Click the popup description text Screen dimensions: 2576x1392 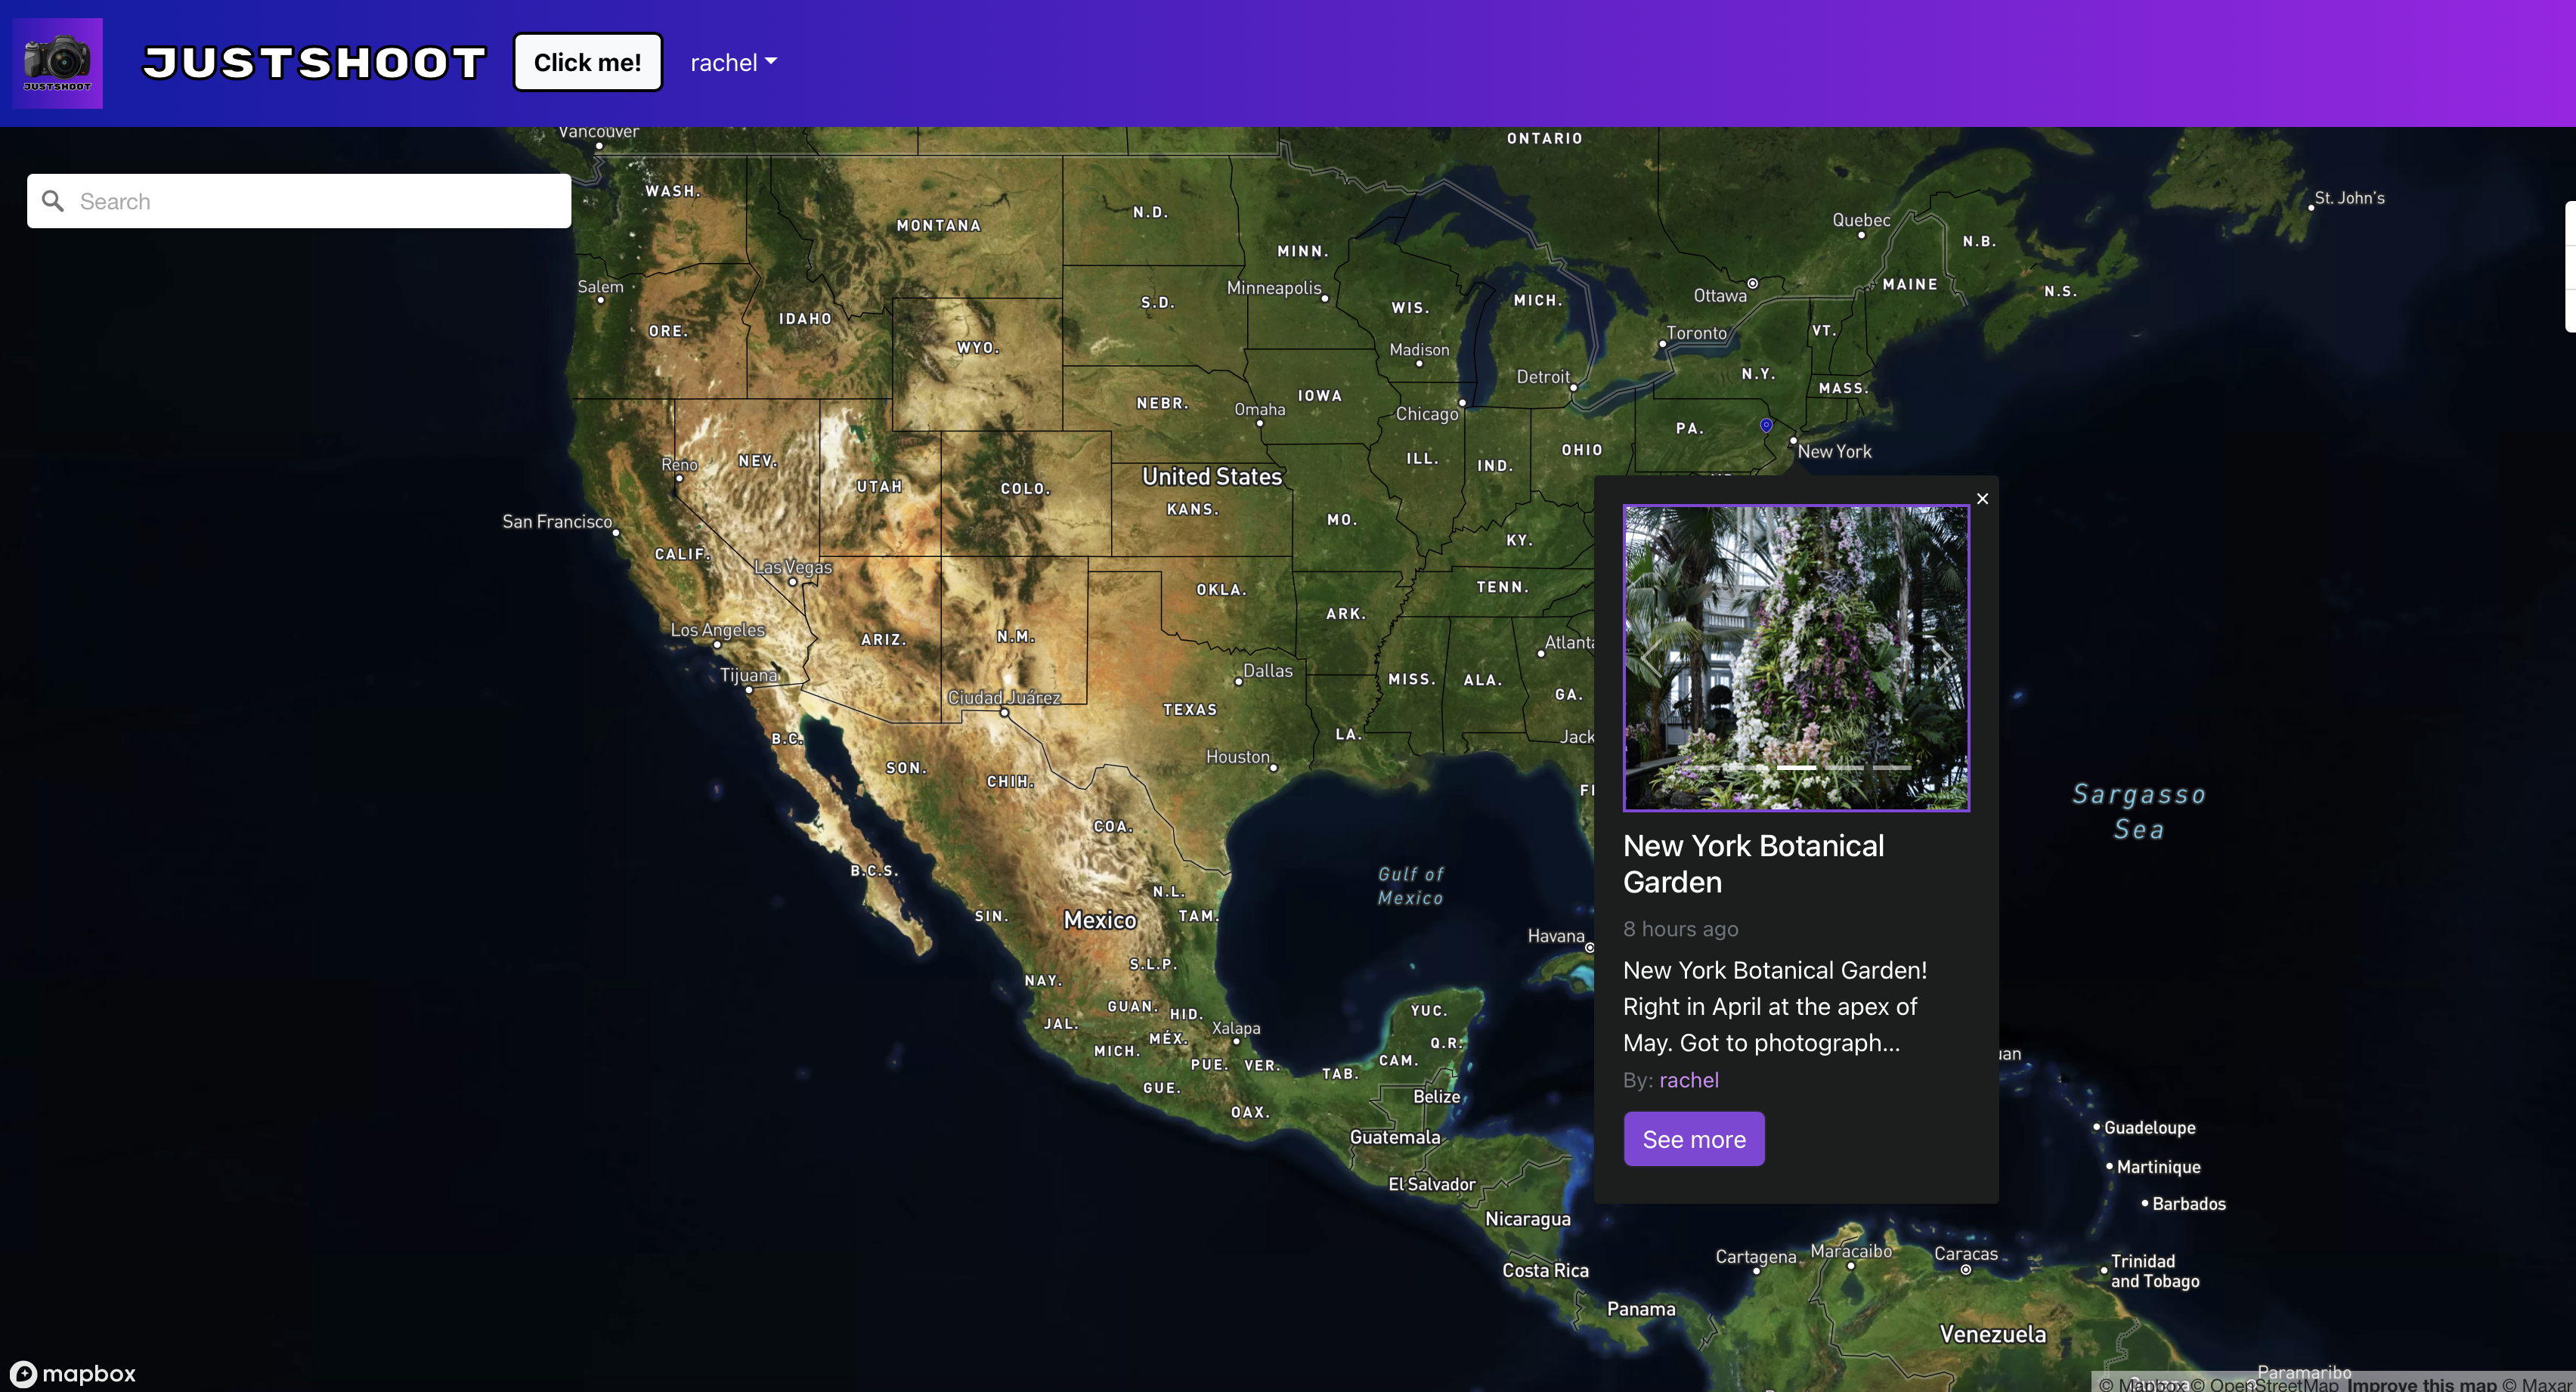(x=1775, y=1006)
